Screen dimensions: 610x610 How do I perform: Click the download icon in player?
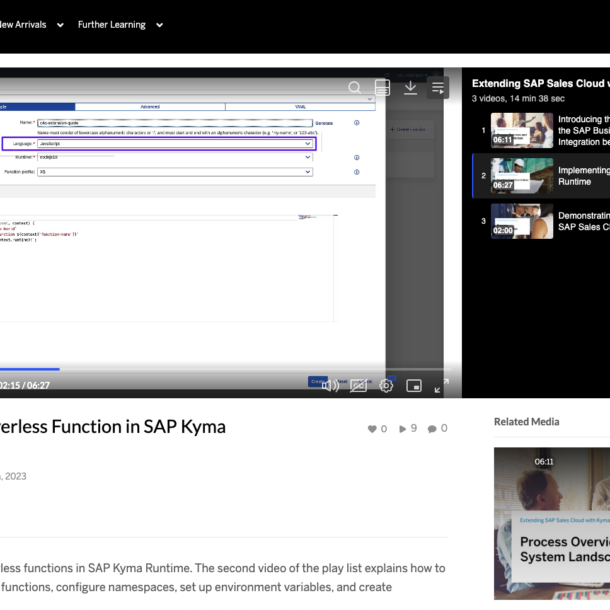pos(410,88)
